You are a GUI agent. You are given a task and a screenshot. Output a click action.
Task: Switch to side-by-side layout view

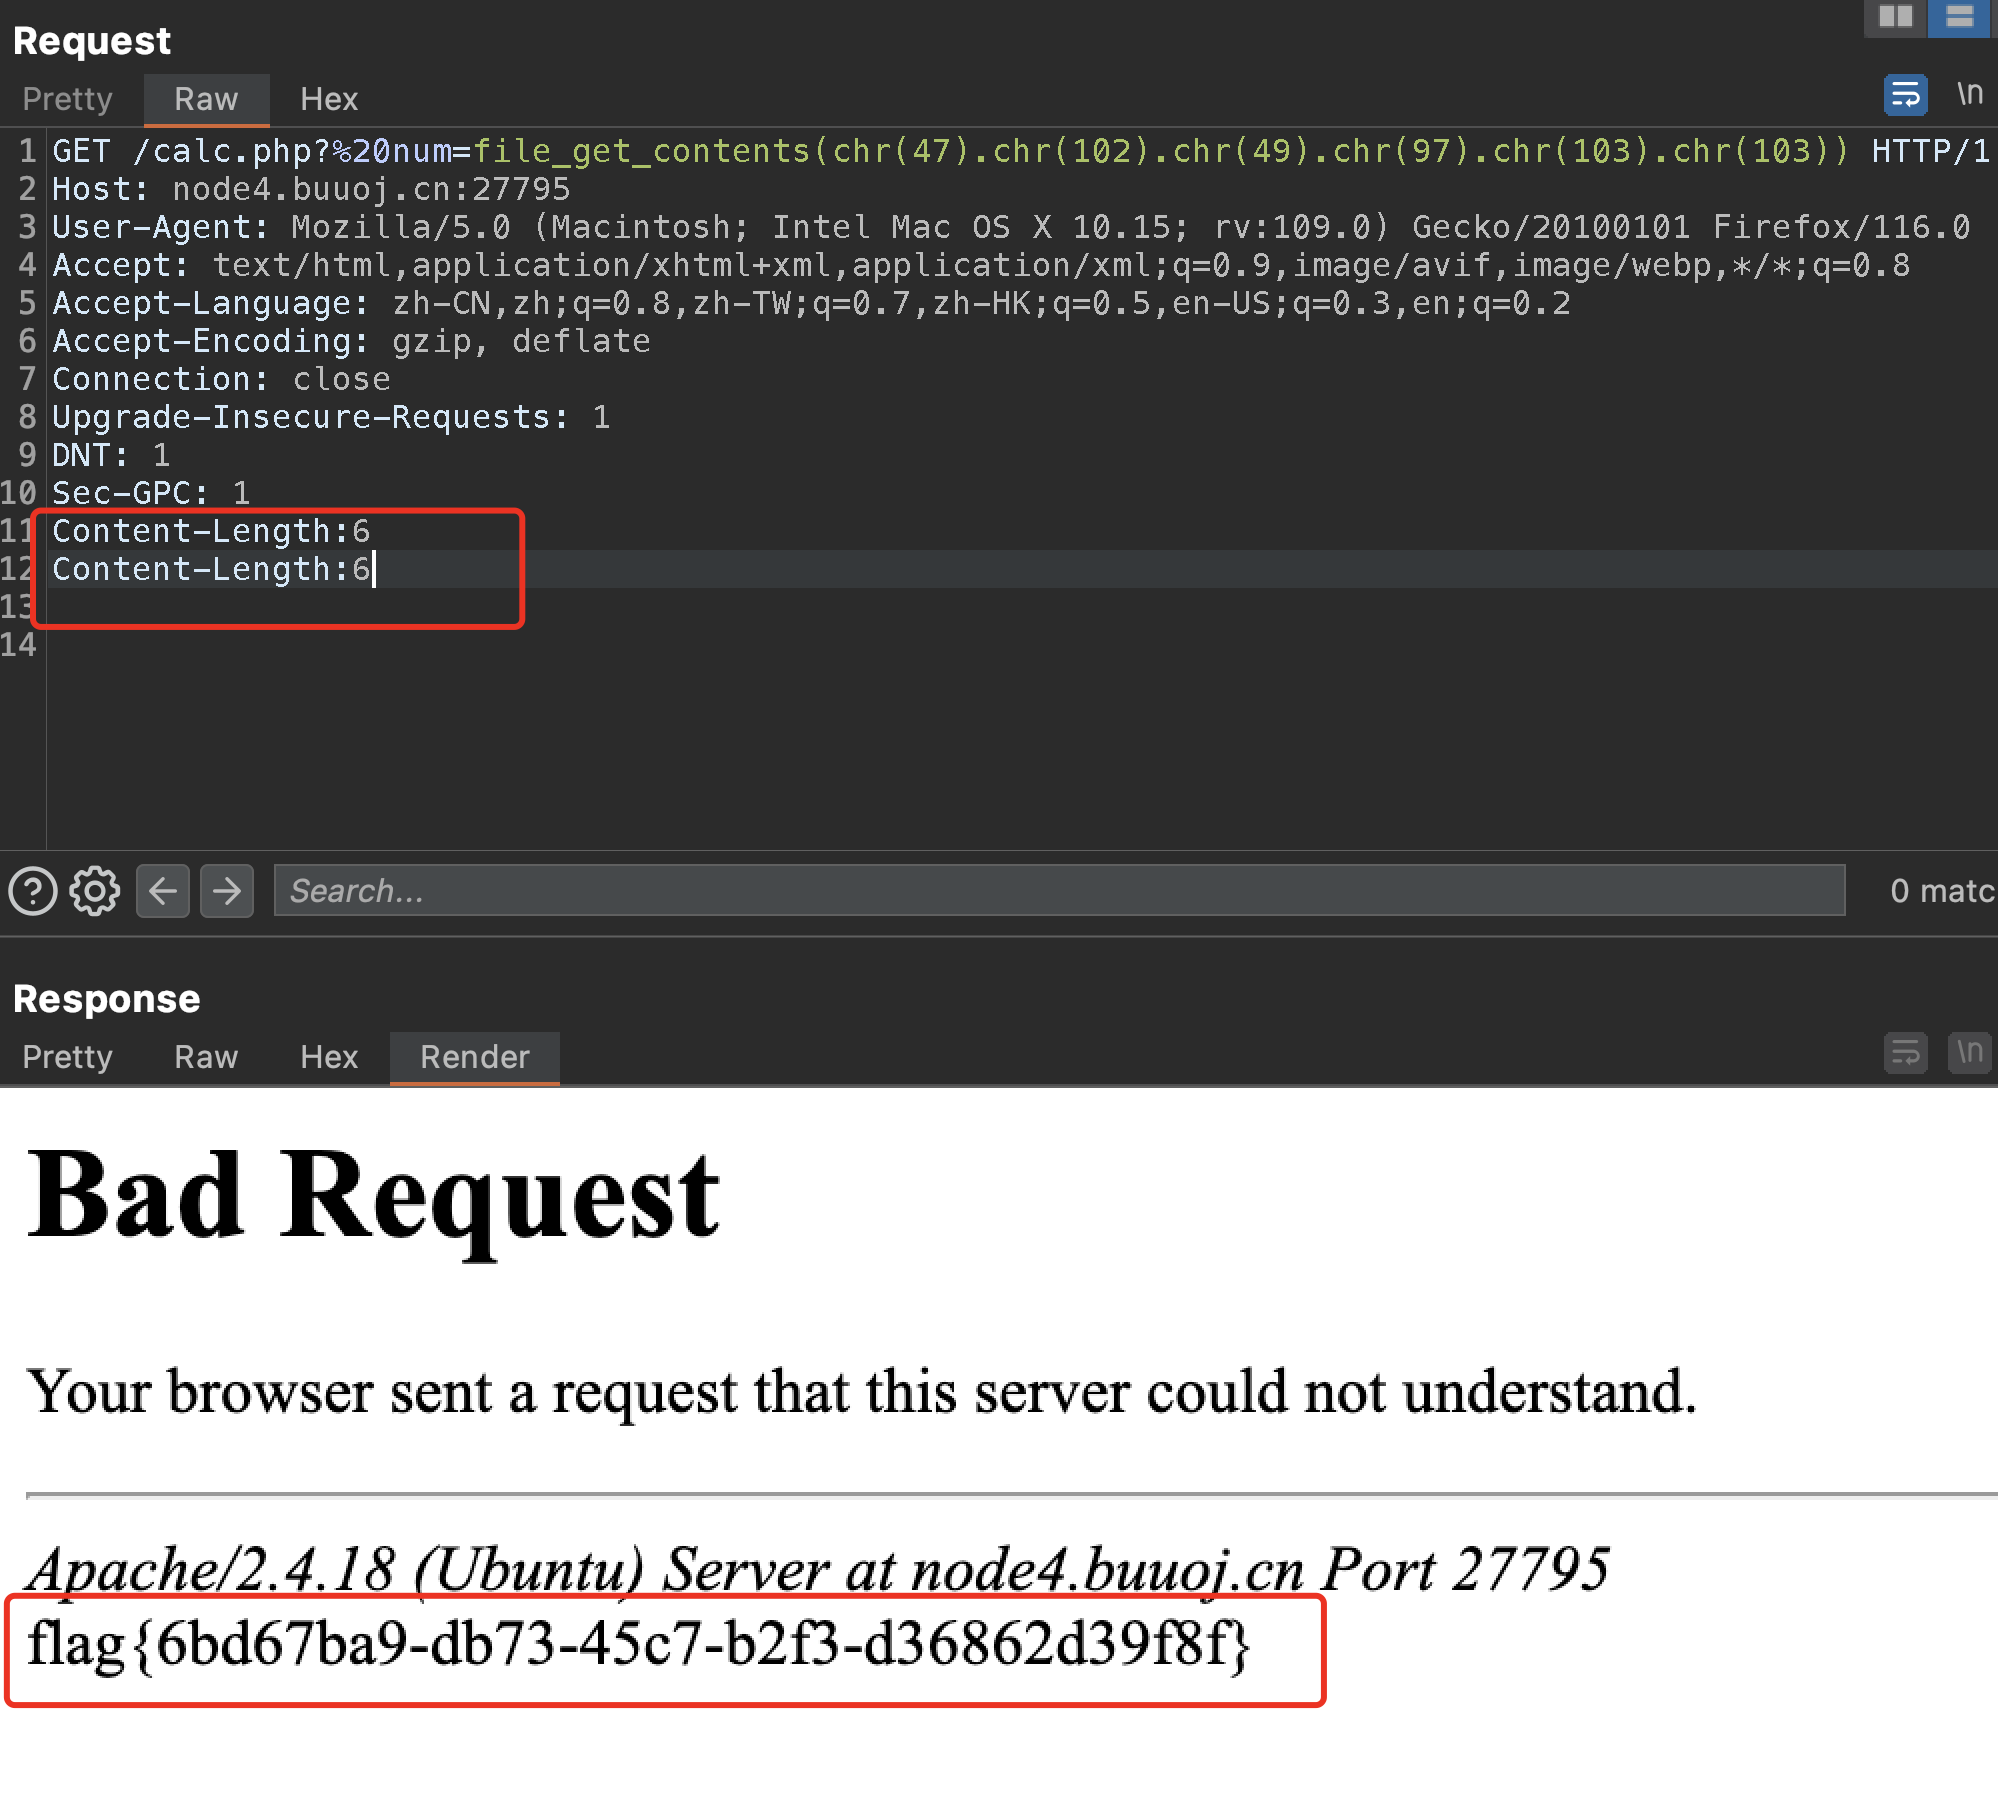(1895, 17)
